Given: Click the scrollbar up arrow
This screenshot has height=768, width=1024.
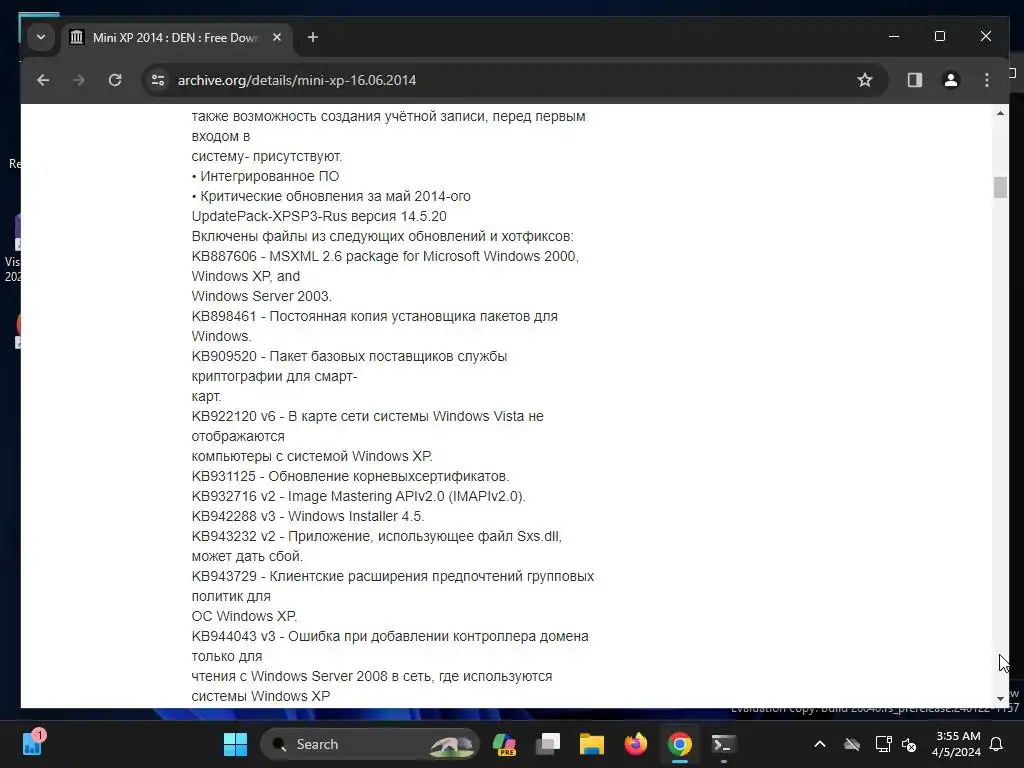Looking at the screenshot, I should (x=1000, y=114).
